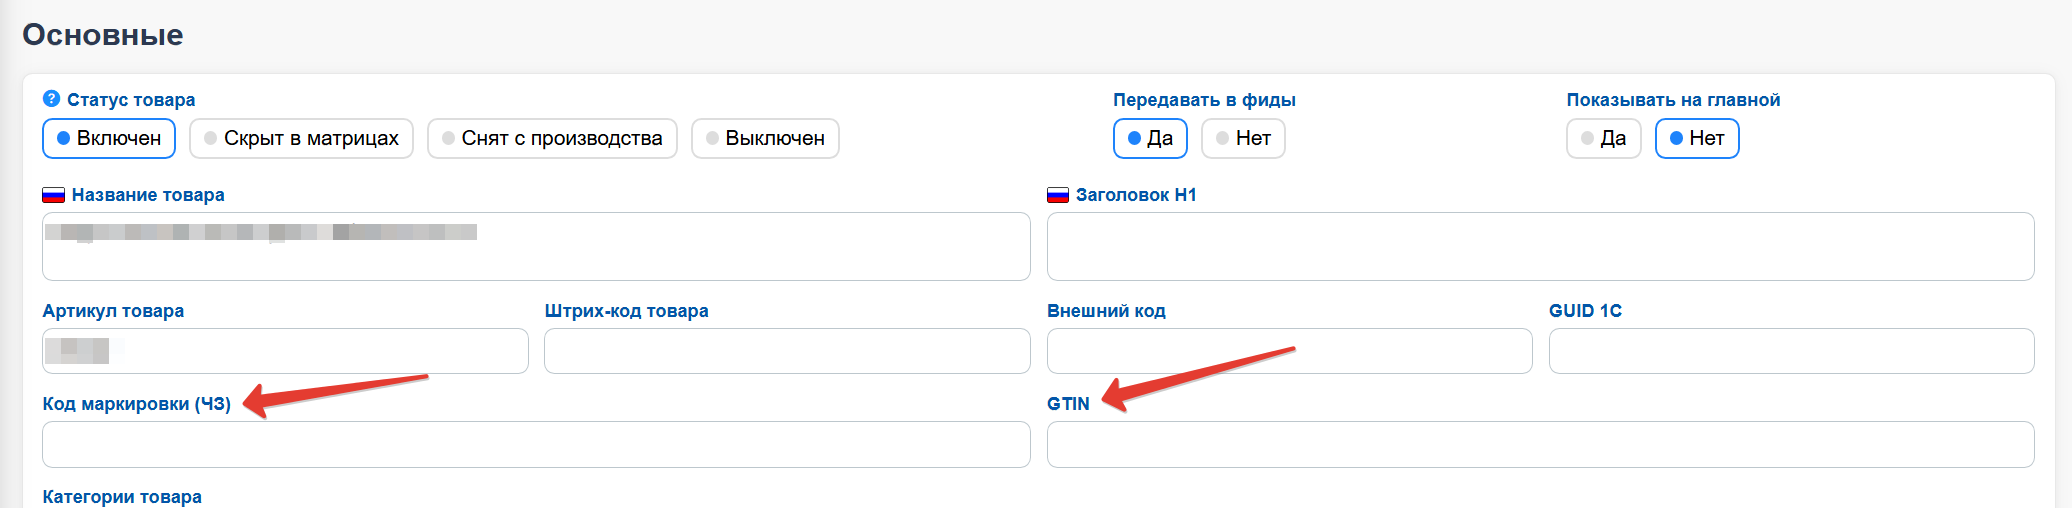The height and width of the screenshot is (508, 2072).
Task: Select the Включен product status
Action: tap(109, 138)
